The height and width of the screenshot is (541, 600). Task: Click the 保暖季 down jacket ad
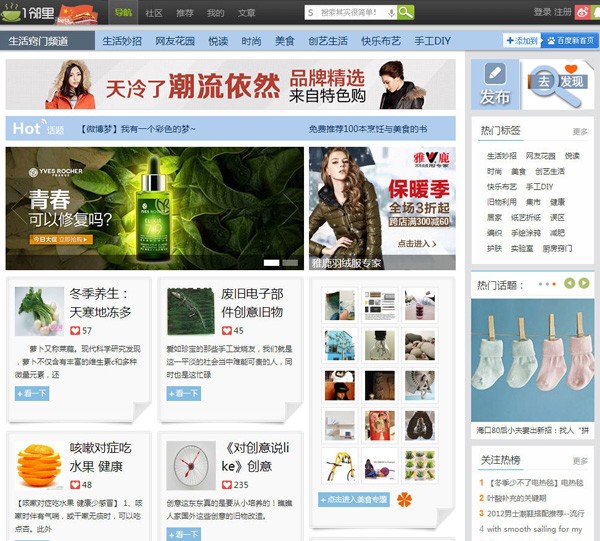click(x=382, y=209)
